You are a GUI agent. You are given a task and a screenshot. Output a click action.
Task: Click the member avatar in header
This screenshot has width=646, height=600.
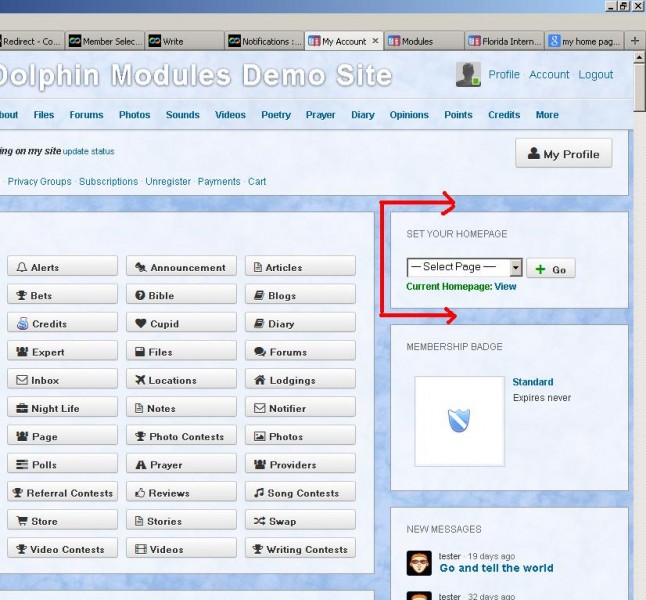click(468, 75)
